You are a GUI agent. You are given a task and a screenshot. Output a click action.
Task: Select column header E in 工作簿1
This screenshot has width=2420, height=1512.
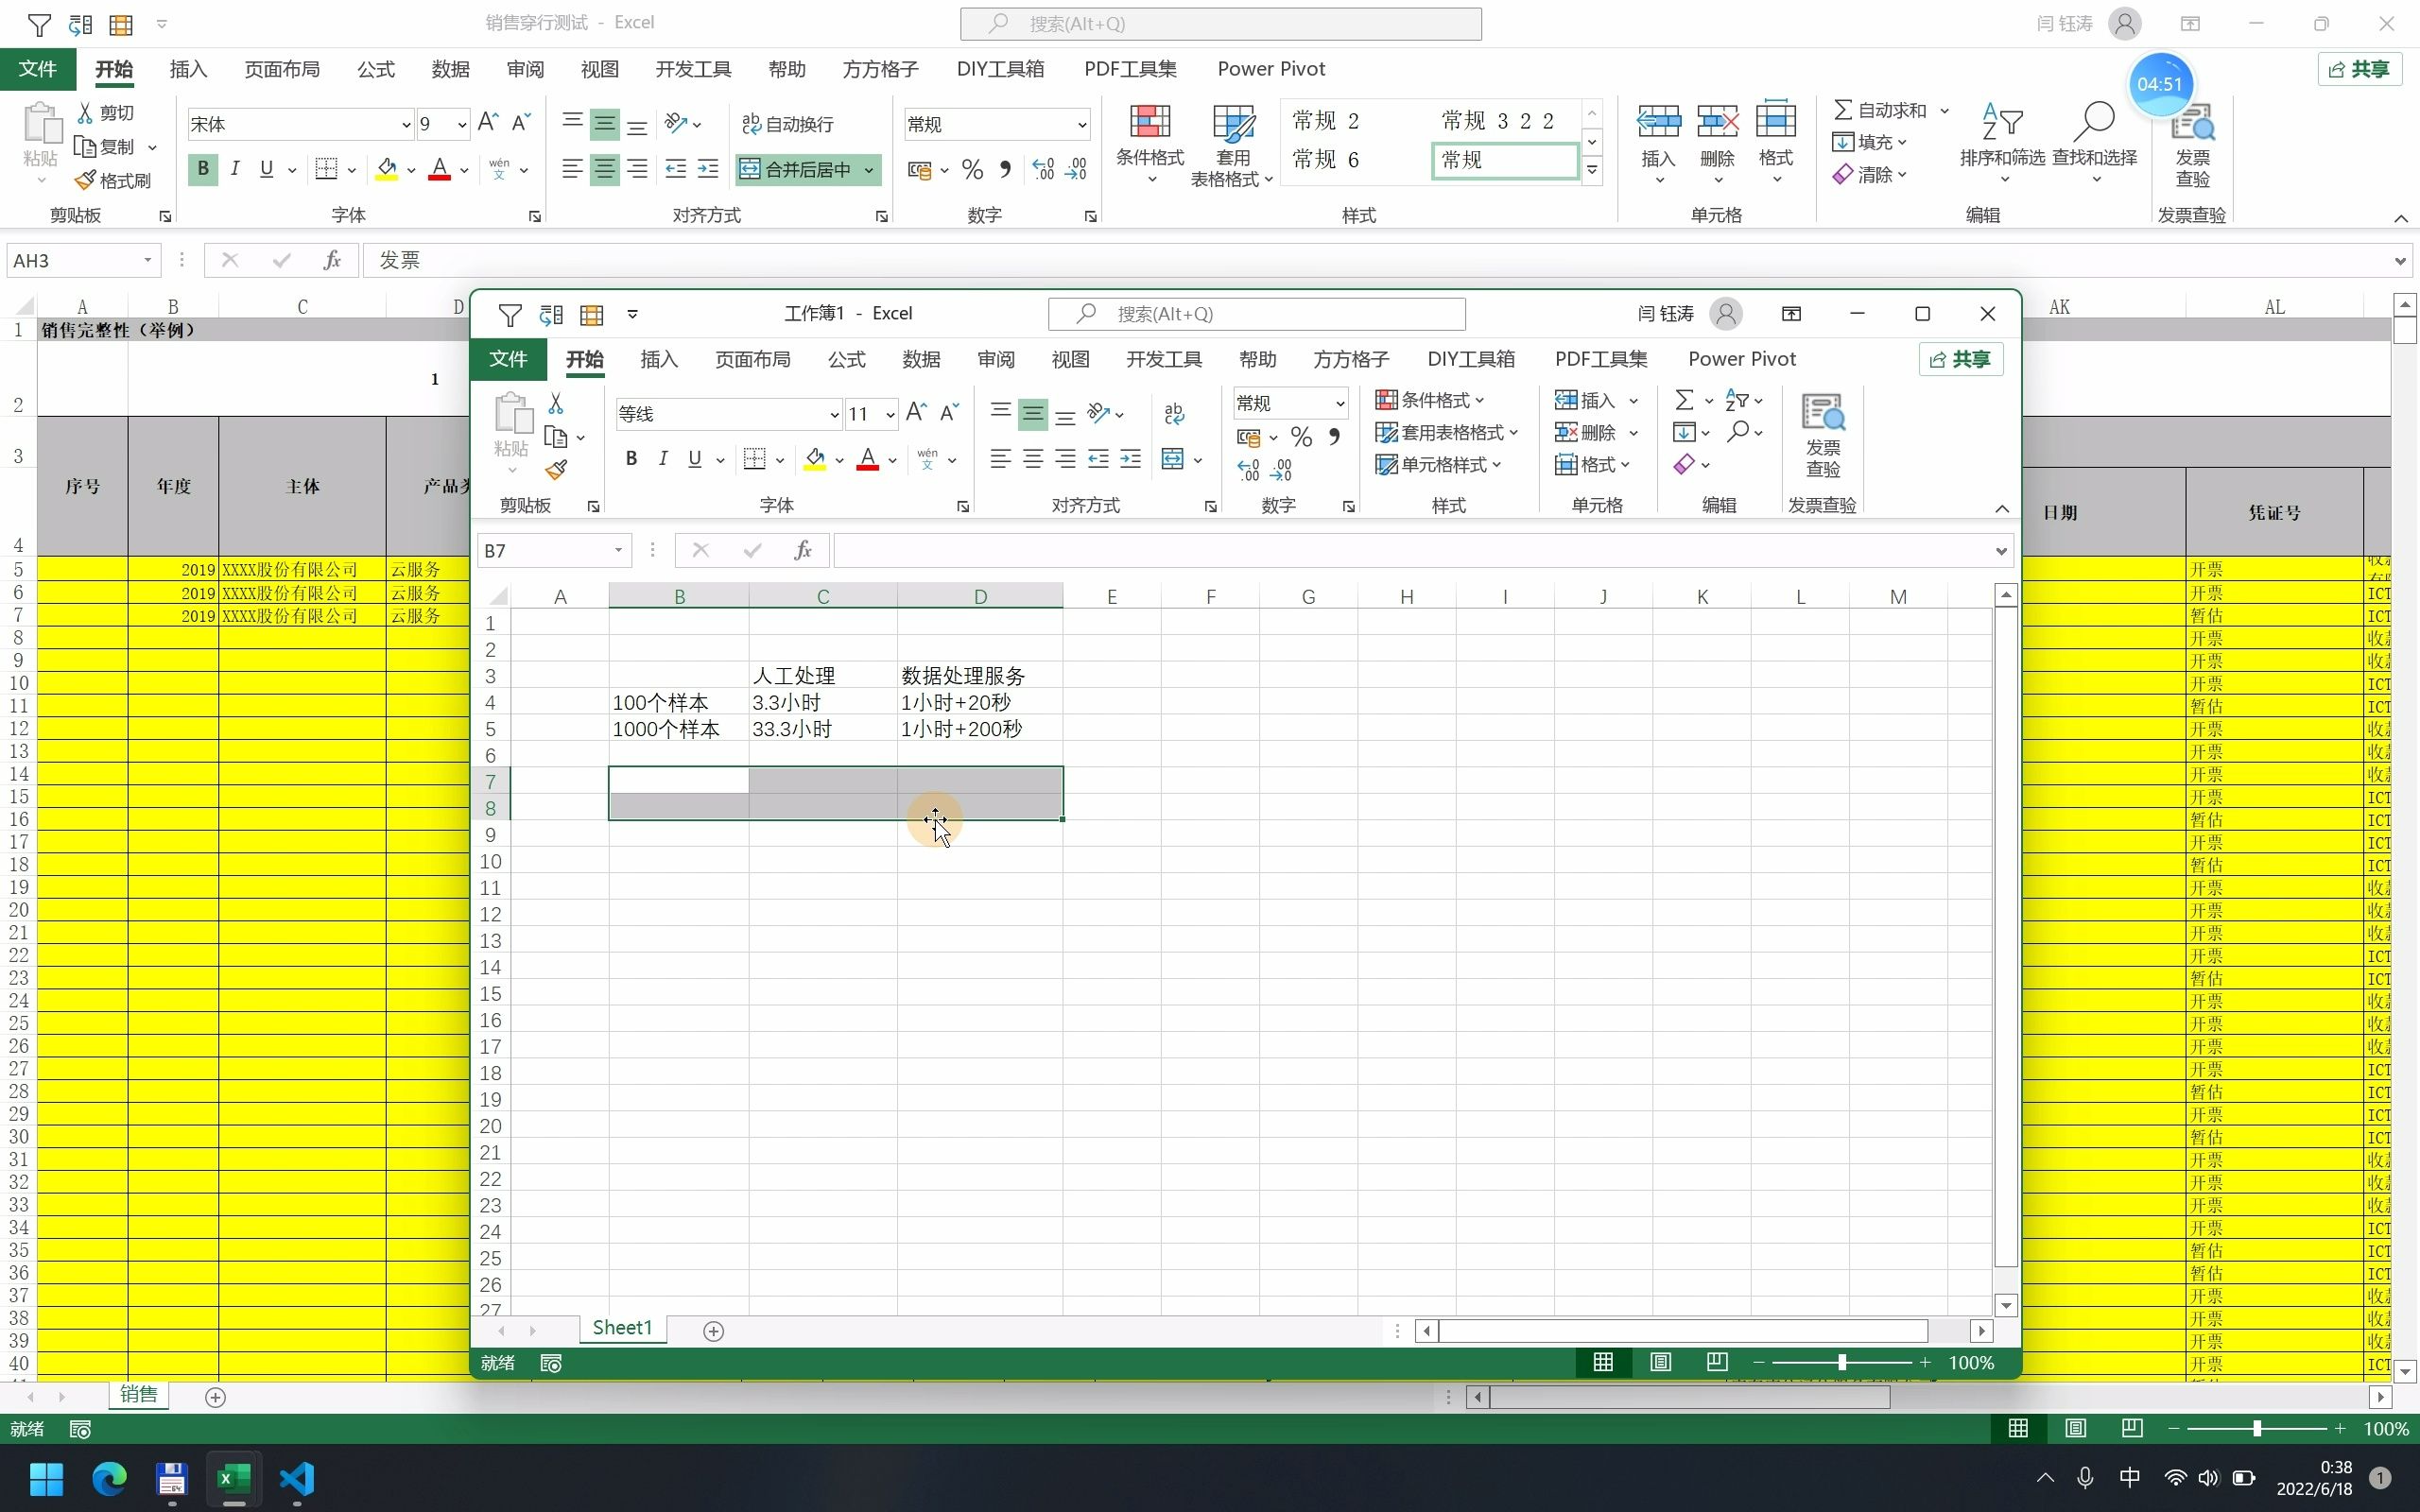(1111, 597)
